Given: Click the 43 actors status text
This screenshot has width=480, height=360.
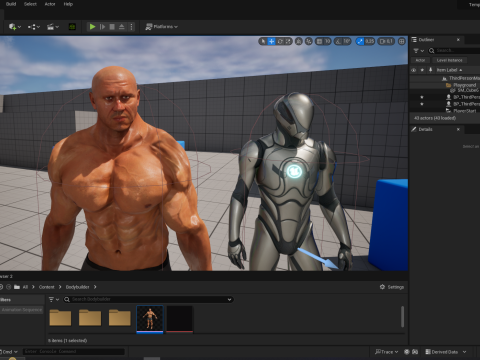Looking at the screenshot, I should pos(435,118).
